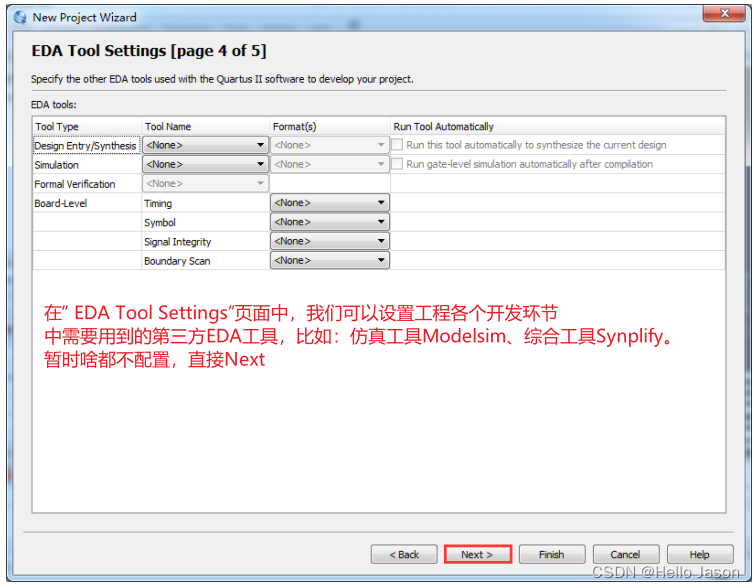Select the Simulation tool type cell
Screen dimensions: 754x588
pos(87,164)
